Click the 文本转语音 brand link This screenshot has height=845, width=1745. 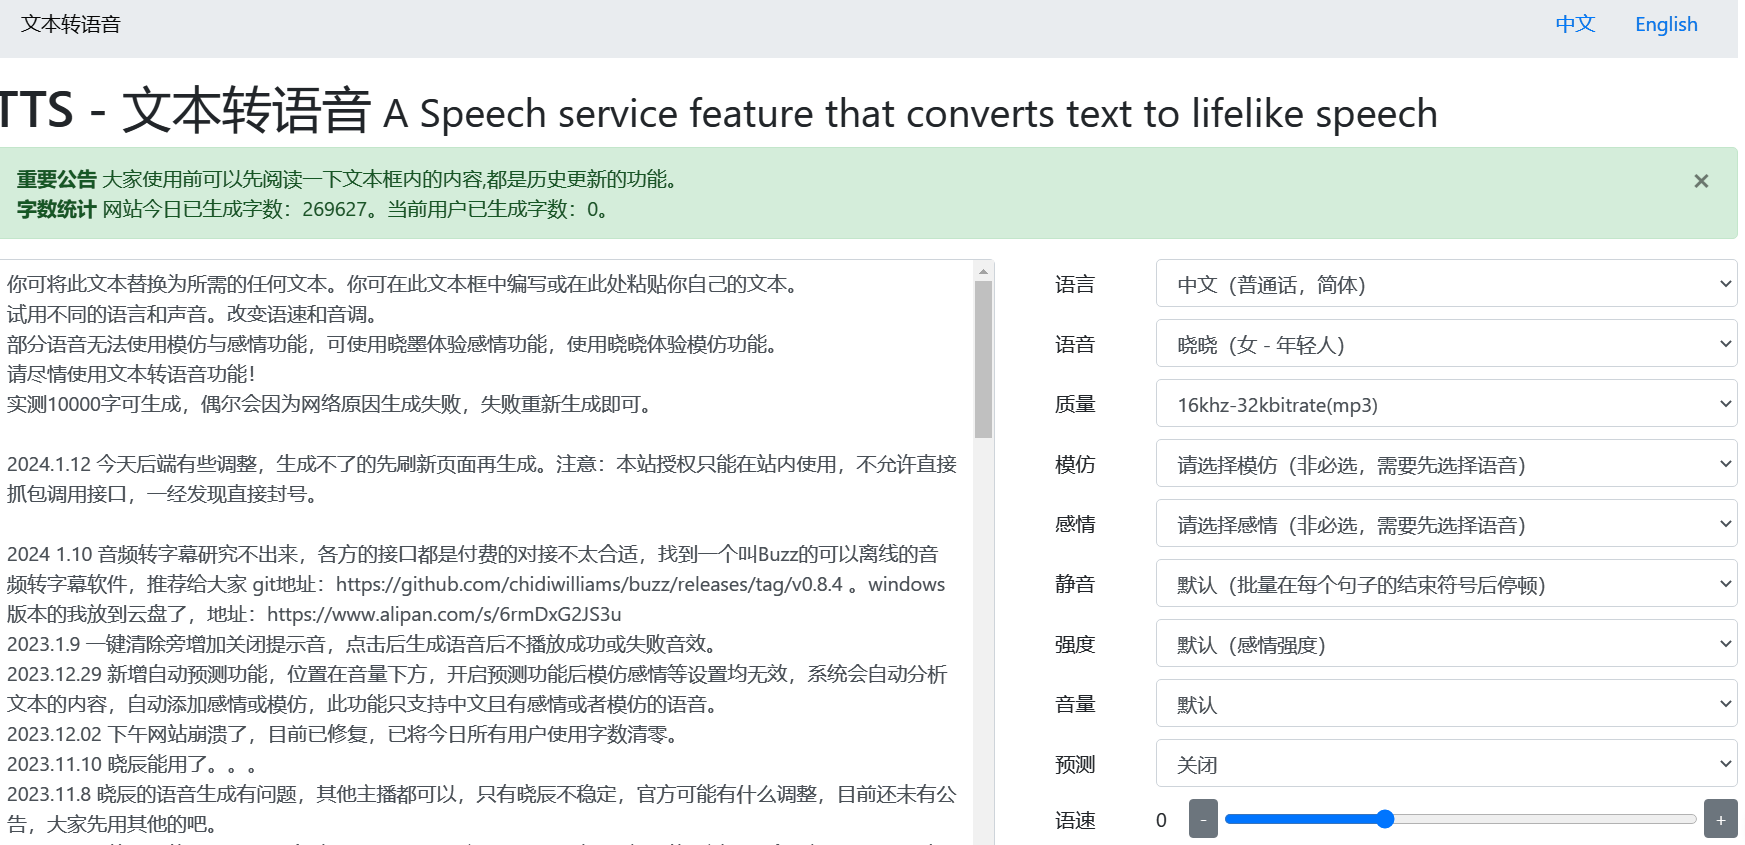pyautogui.click(x=71, y=24)
